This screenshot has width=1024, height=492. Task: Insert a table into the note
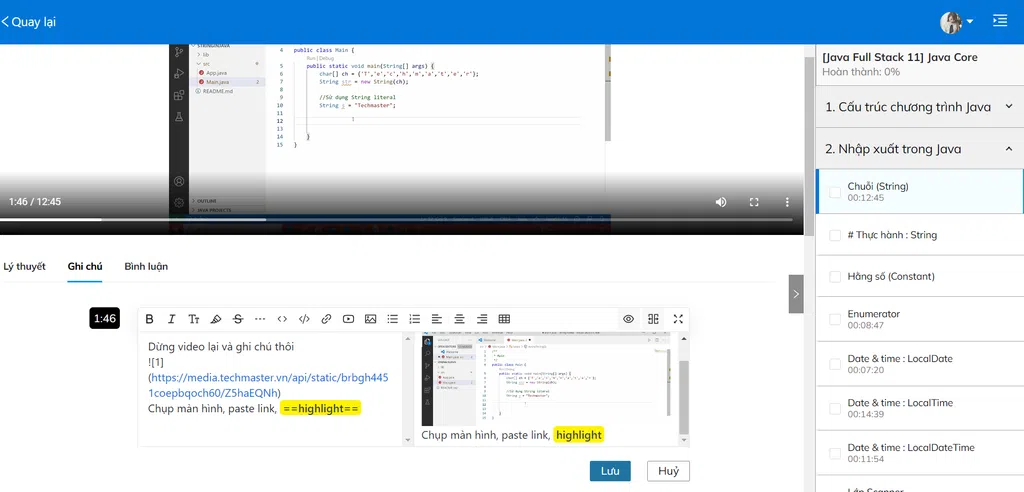504,319
